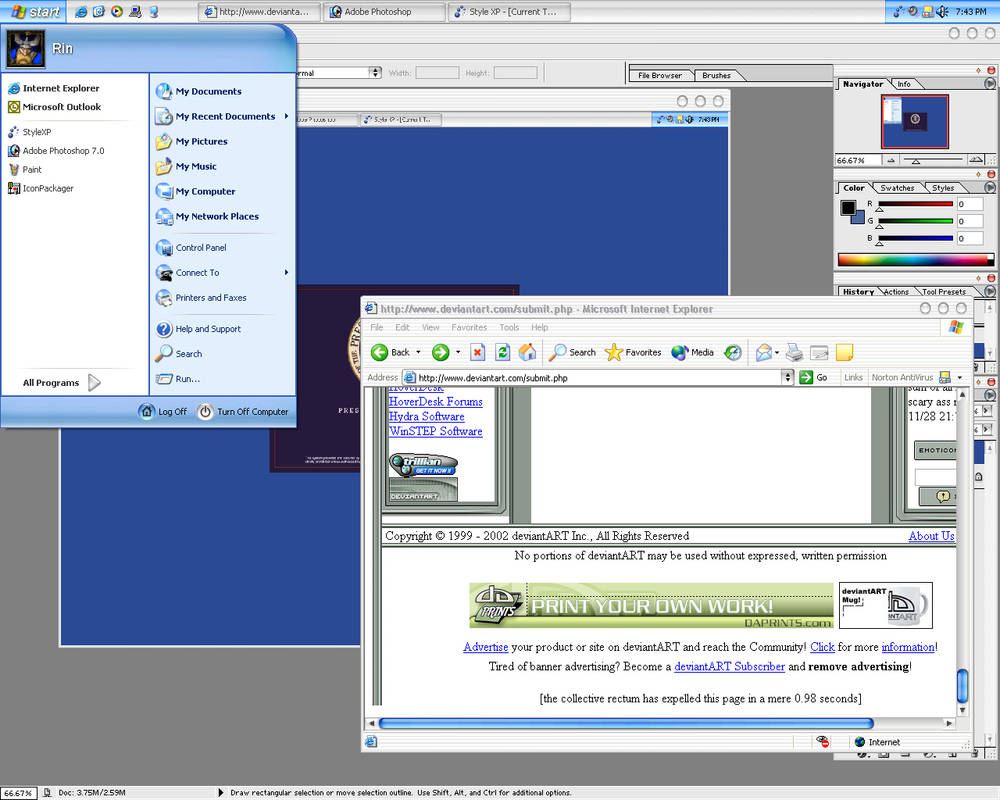Open My Computer in the Start menu
Image resolution: width=1000 pixels, height=800 pixels.
point(195,191)
